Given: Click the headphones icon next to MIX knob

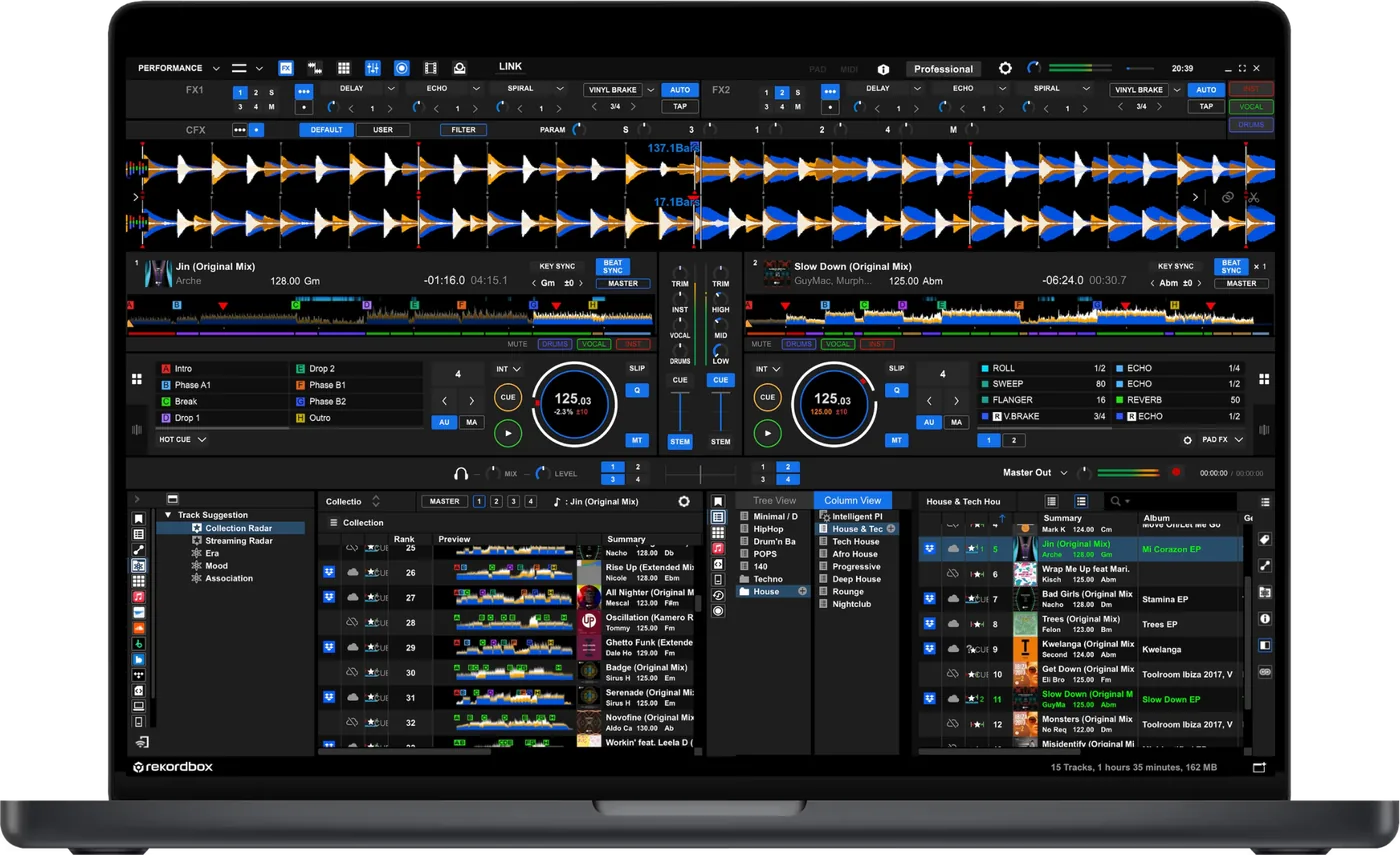Looking at the screenshot, I should (461, 473).
